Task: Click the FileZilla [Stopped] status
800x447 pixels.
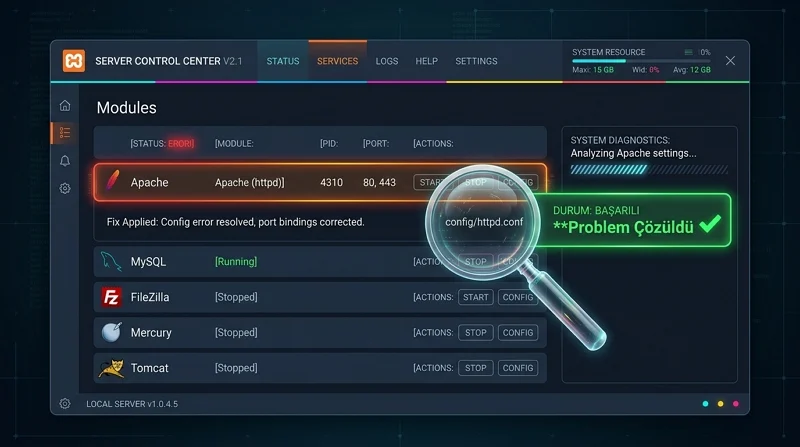Action: [236, 297]
